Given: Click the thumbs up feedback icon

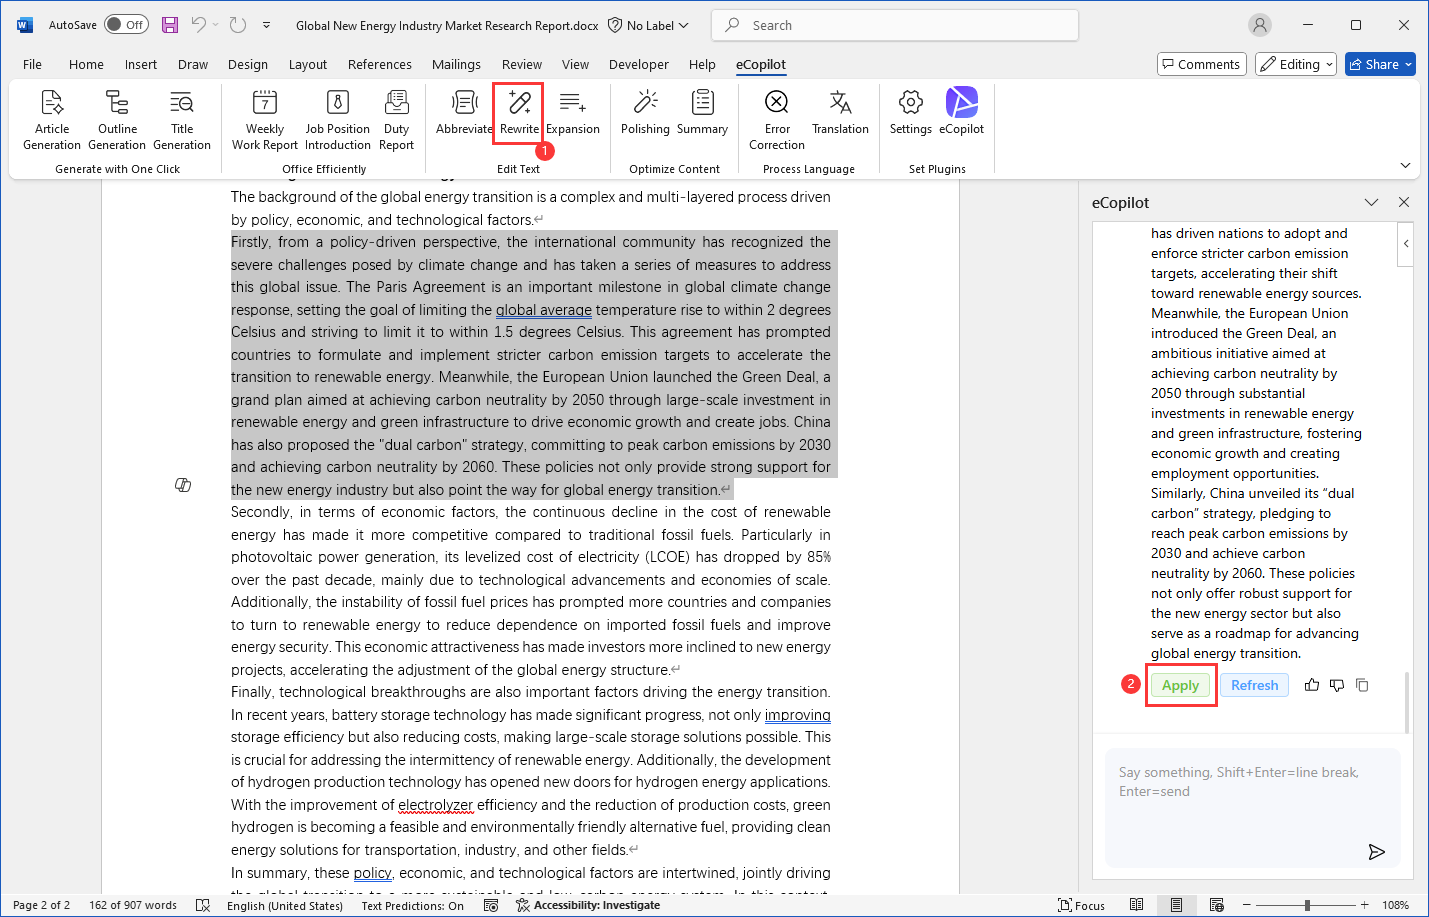Looking at the screenshot, I should point(1312,685).
